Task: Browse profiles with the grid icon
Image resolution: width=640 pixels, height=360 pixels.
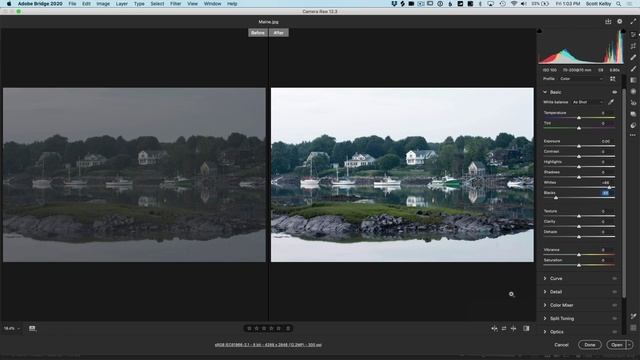Action: click(x=612, y=79)
